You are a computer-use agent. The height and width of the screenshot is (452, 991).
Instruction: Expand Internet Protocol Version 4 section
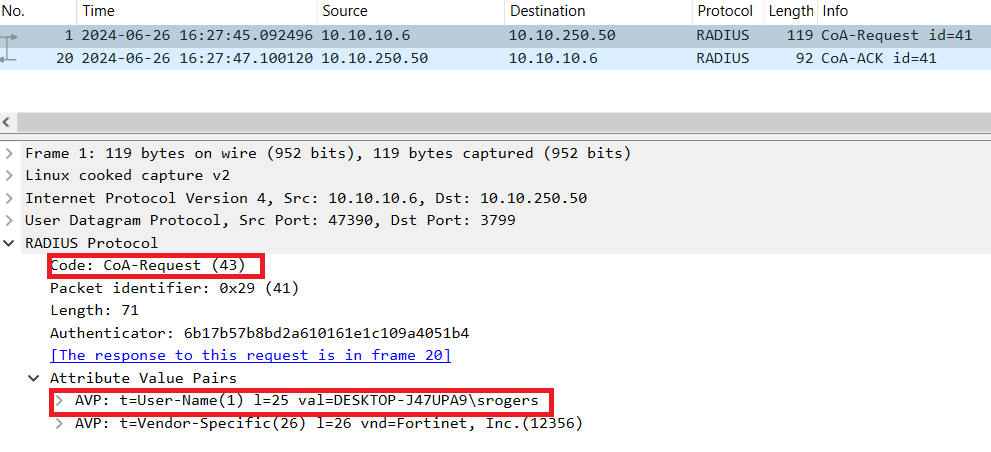tap(10, 198)
